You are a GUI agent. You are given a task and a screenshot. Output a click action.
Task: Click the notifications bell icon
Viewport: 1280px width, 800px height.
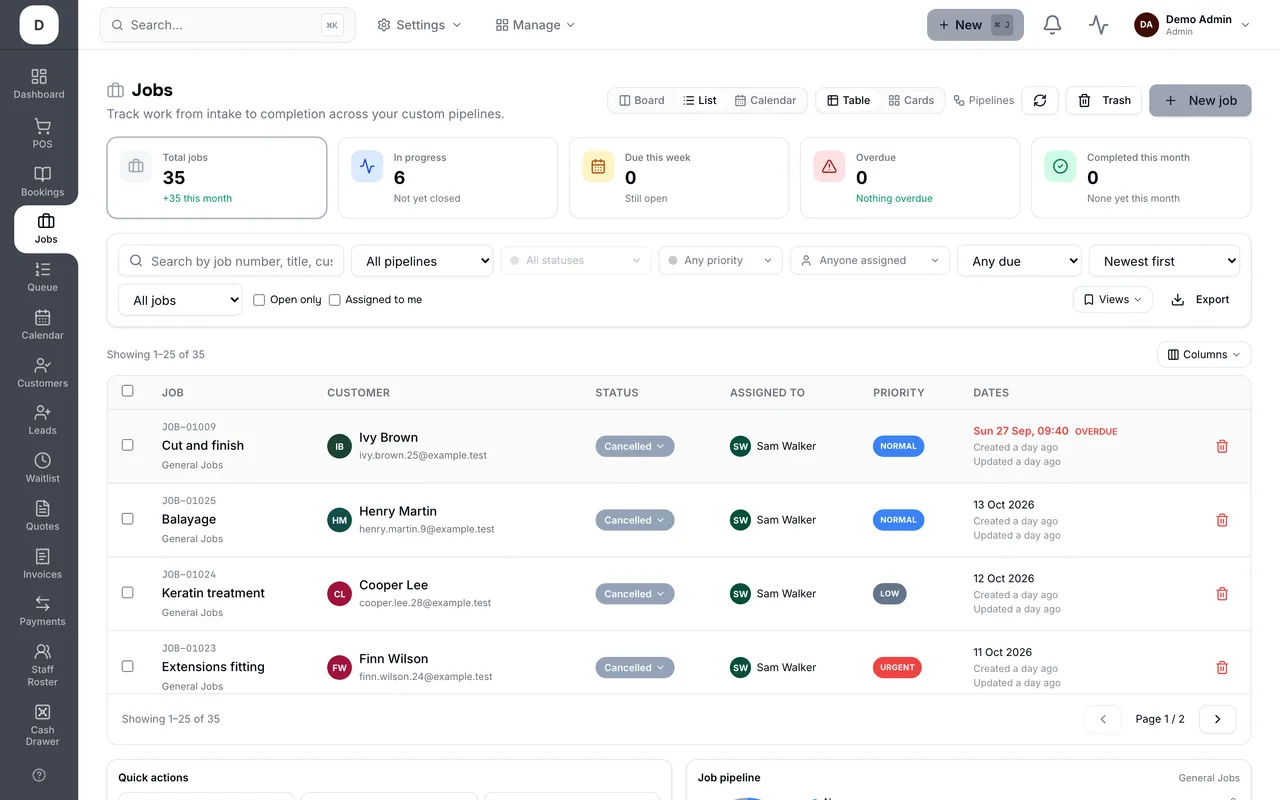[x=1052, y=25]
